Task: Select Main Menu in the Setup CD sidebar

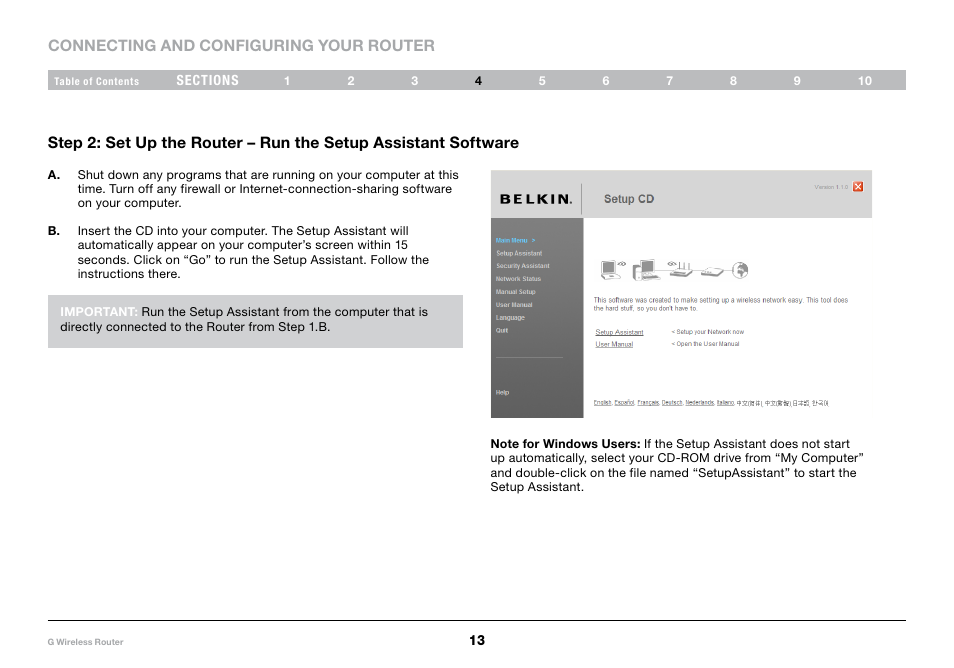Action: click(515, 240)
